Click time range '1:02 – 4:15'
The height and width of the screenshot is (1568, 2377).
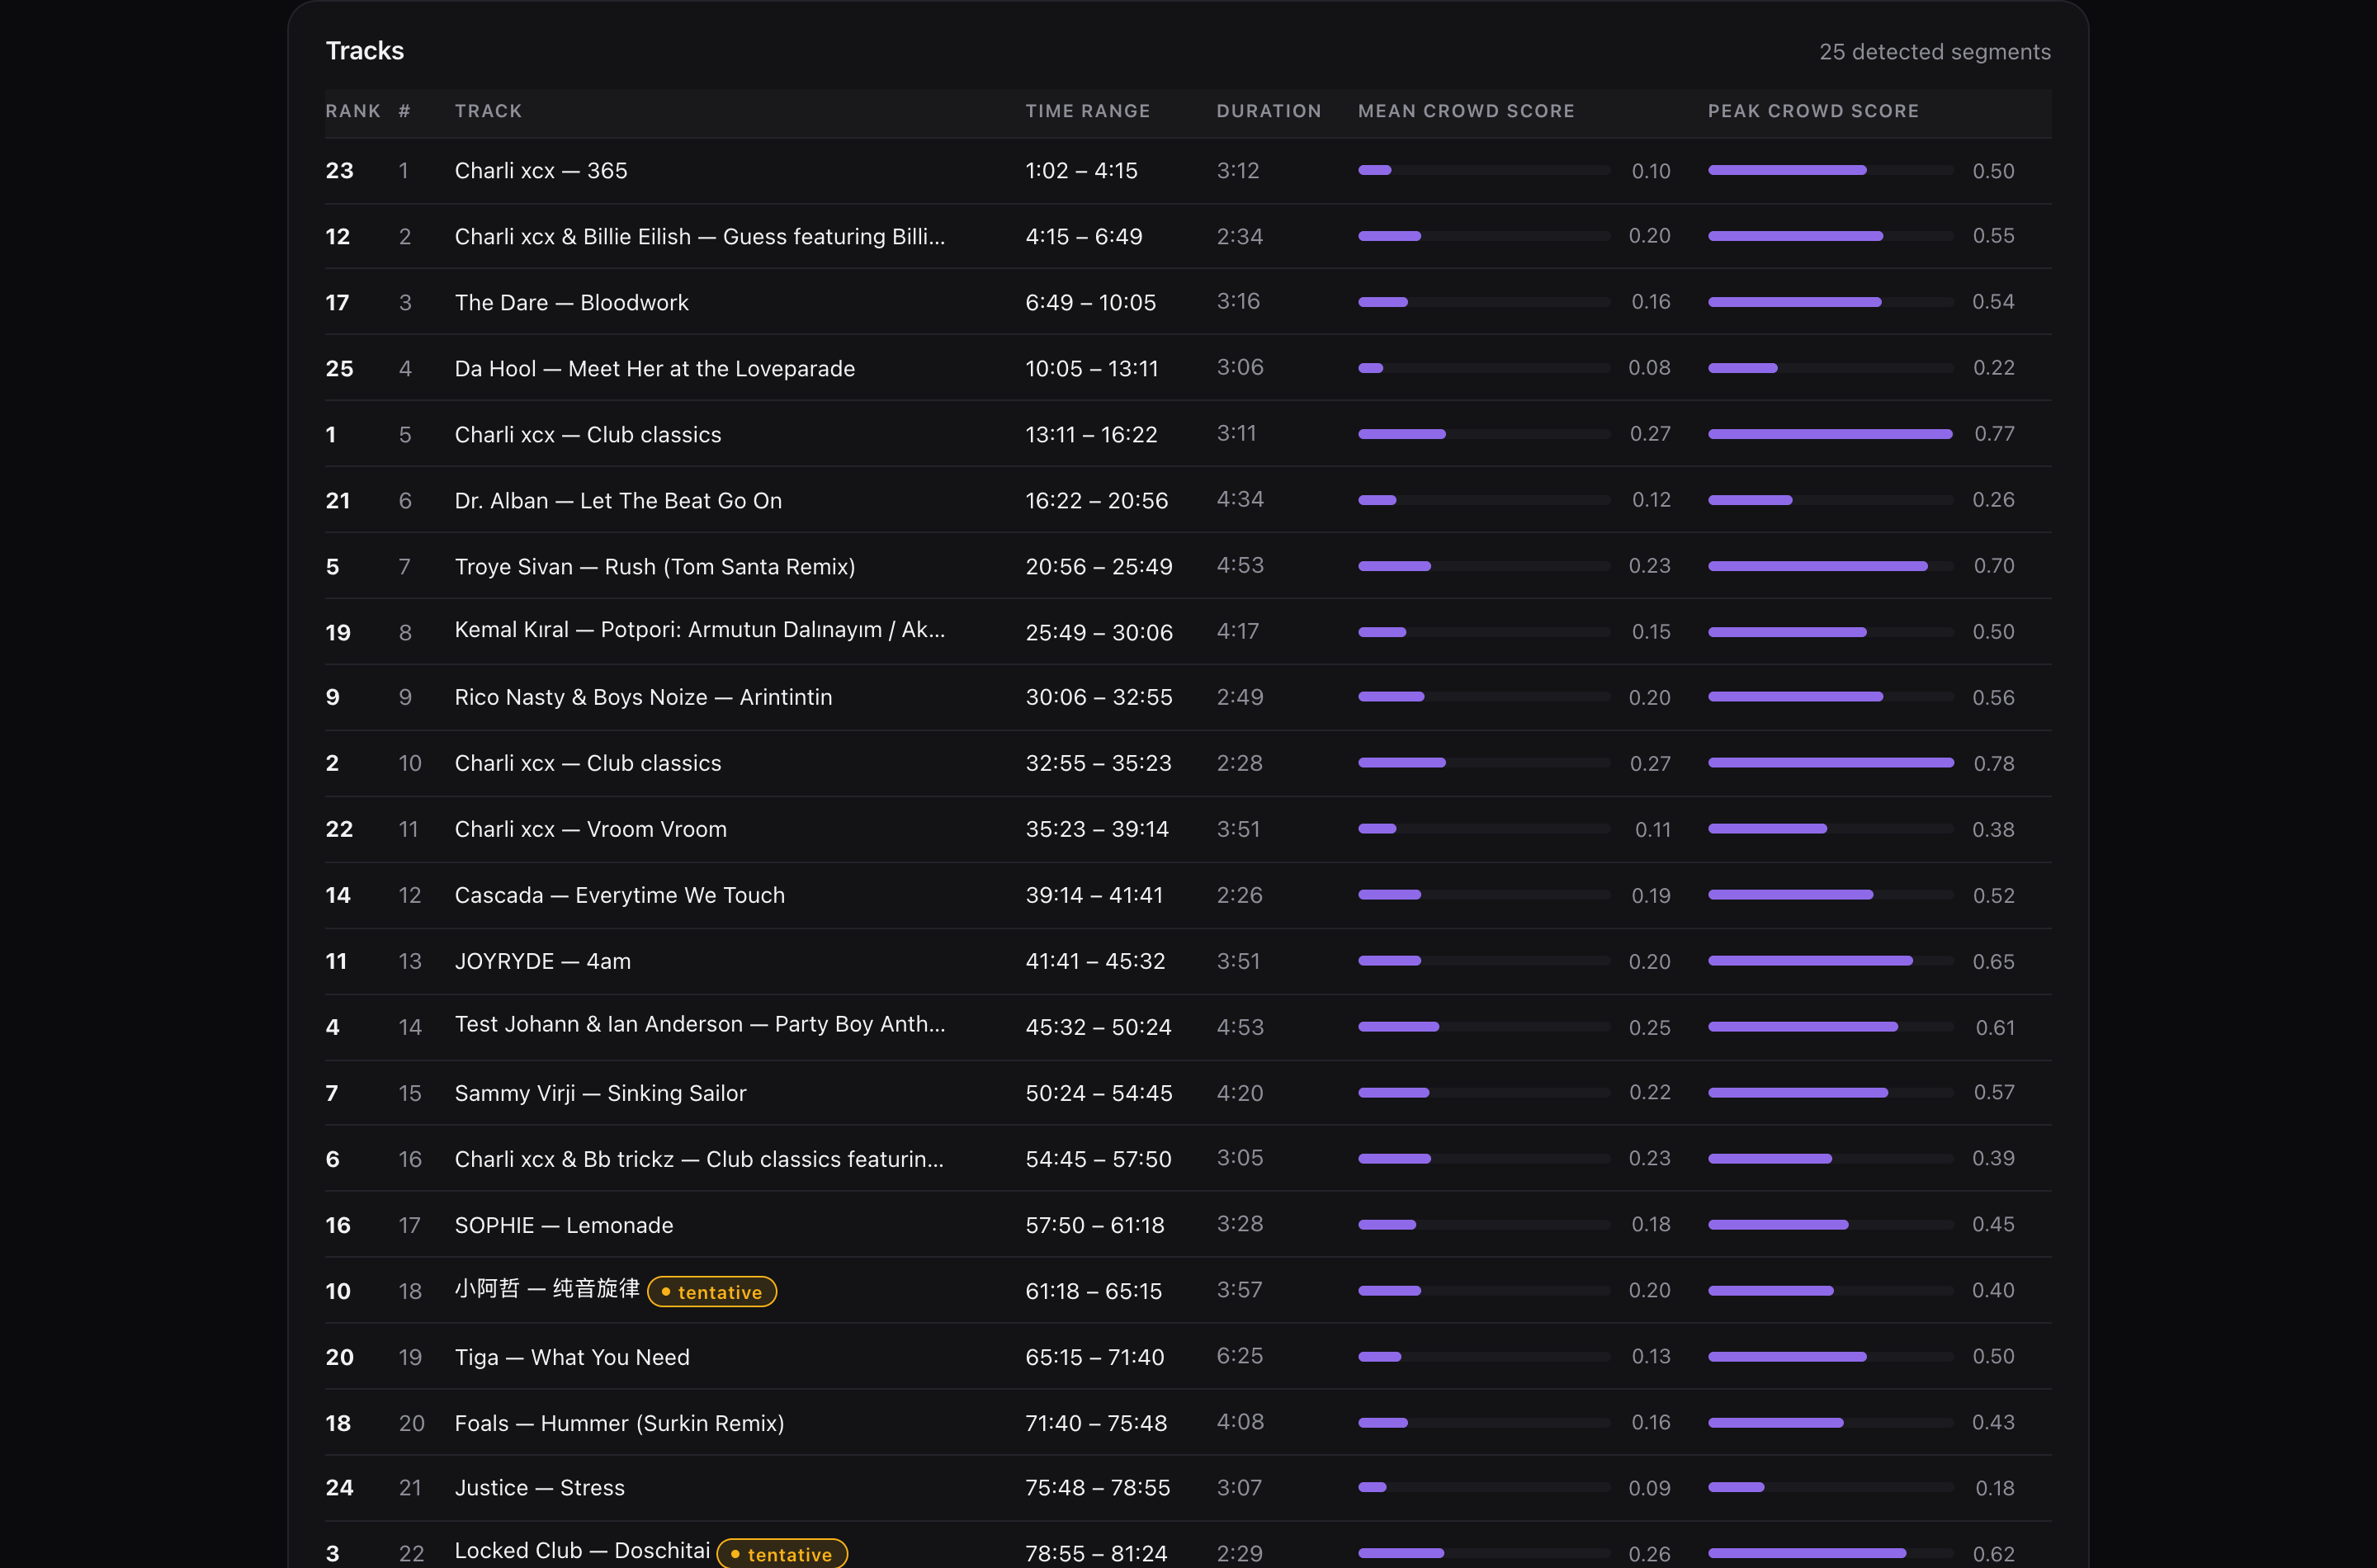(x=1082, y=171)
